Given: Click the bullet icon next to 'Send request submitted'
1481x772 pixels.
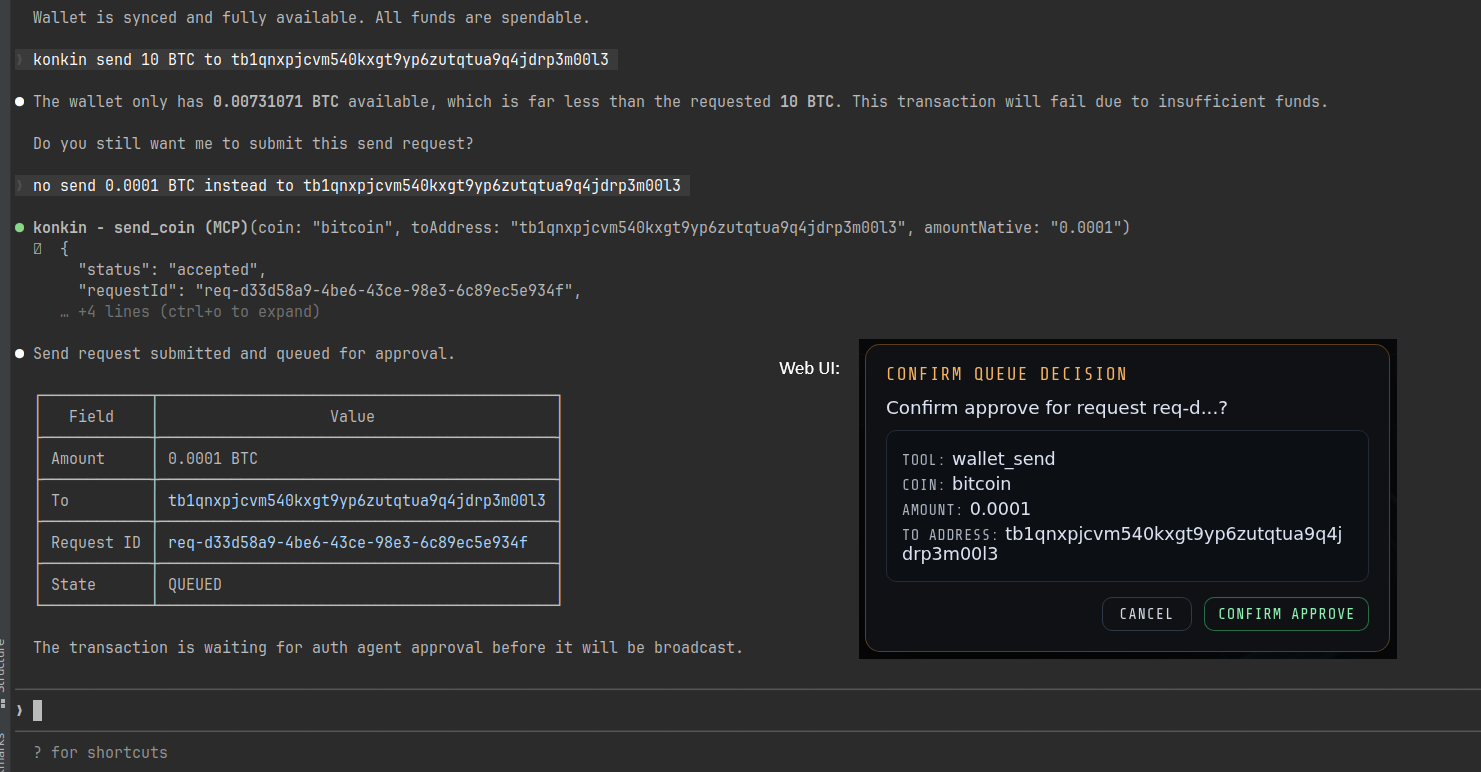Looking at the screenshot, I should (17, 352).
